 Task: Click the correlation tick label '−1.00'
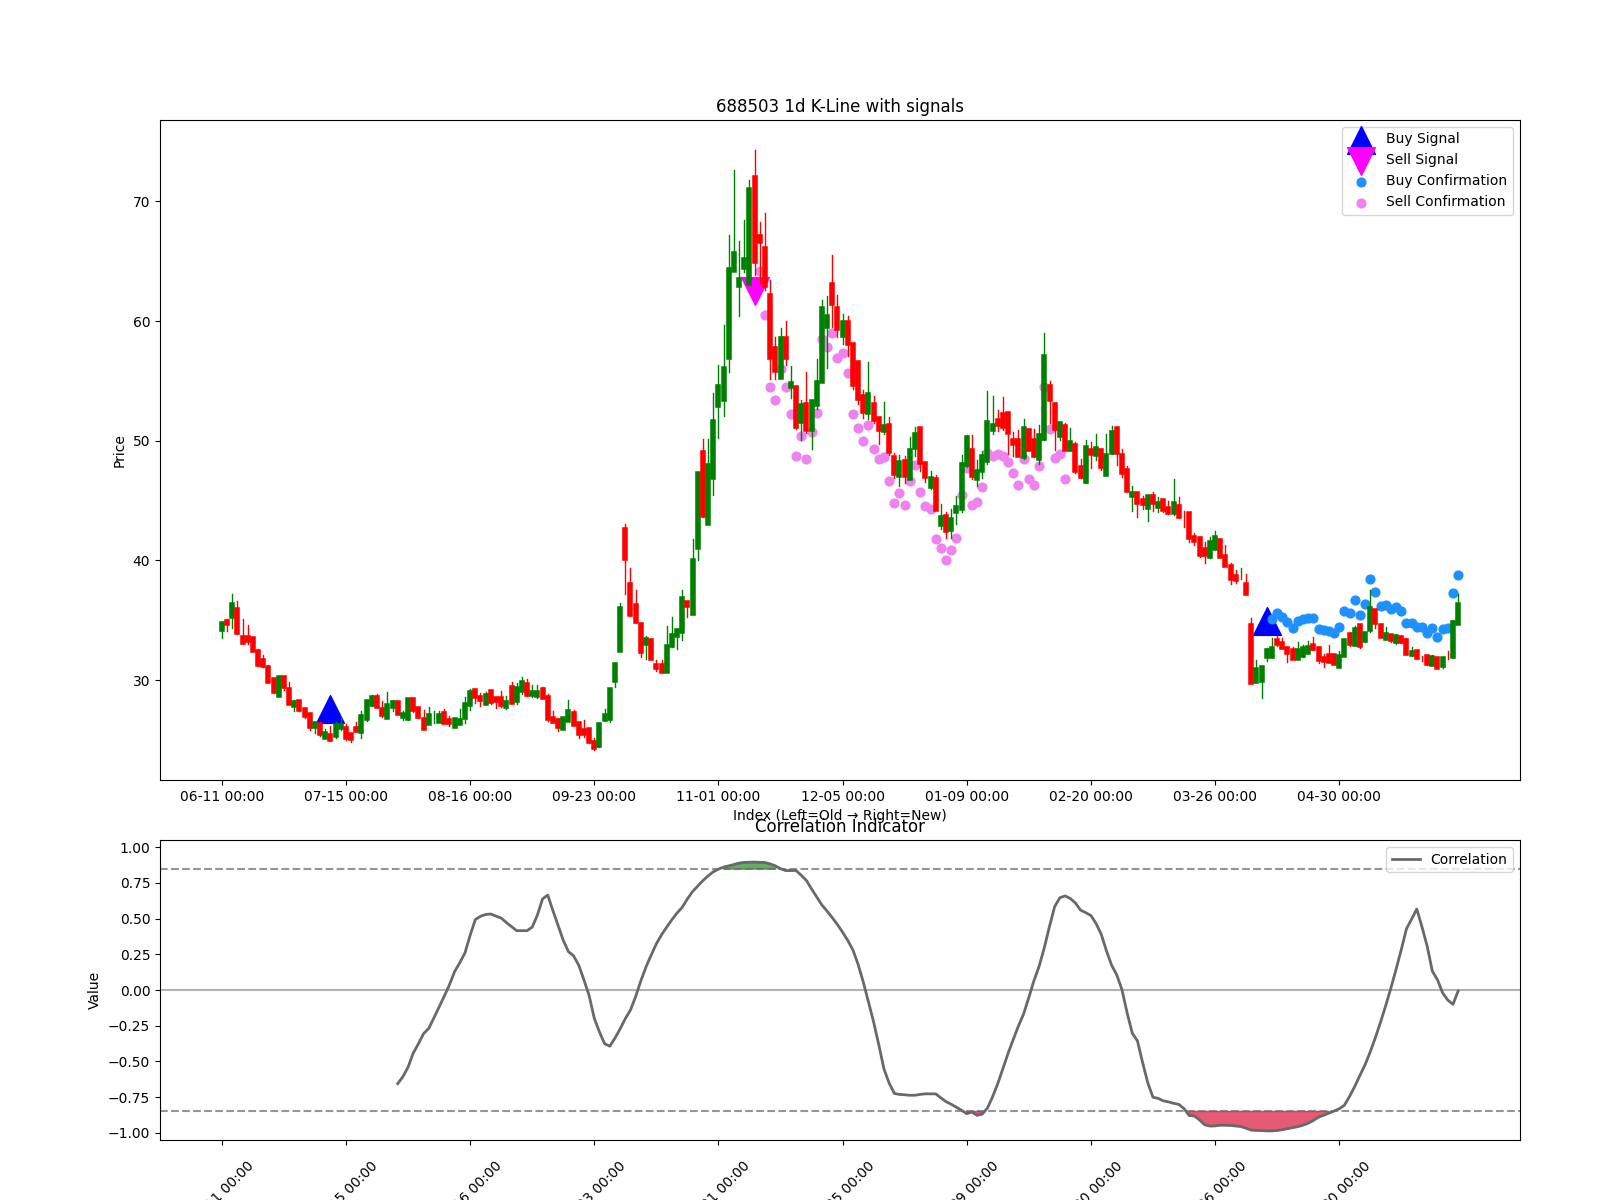tap(129, 1134)
